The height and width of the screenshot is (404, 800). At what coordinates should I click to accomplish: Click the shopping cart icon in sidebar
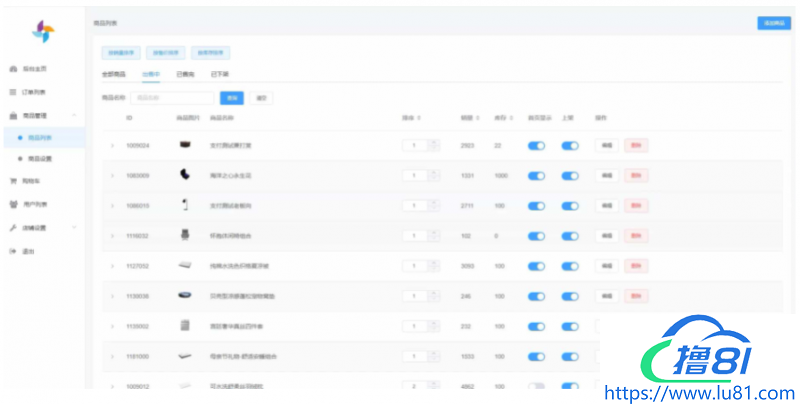coord(13,181)
